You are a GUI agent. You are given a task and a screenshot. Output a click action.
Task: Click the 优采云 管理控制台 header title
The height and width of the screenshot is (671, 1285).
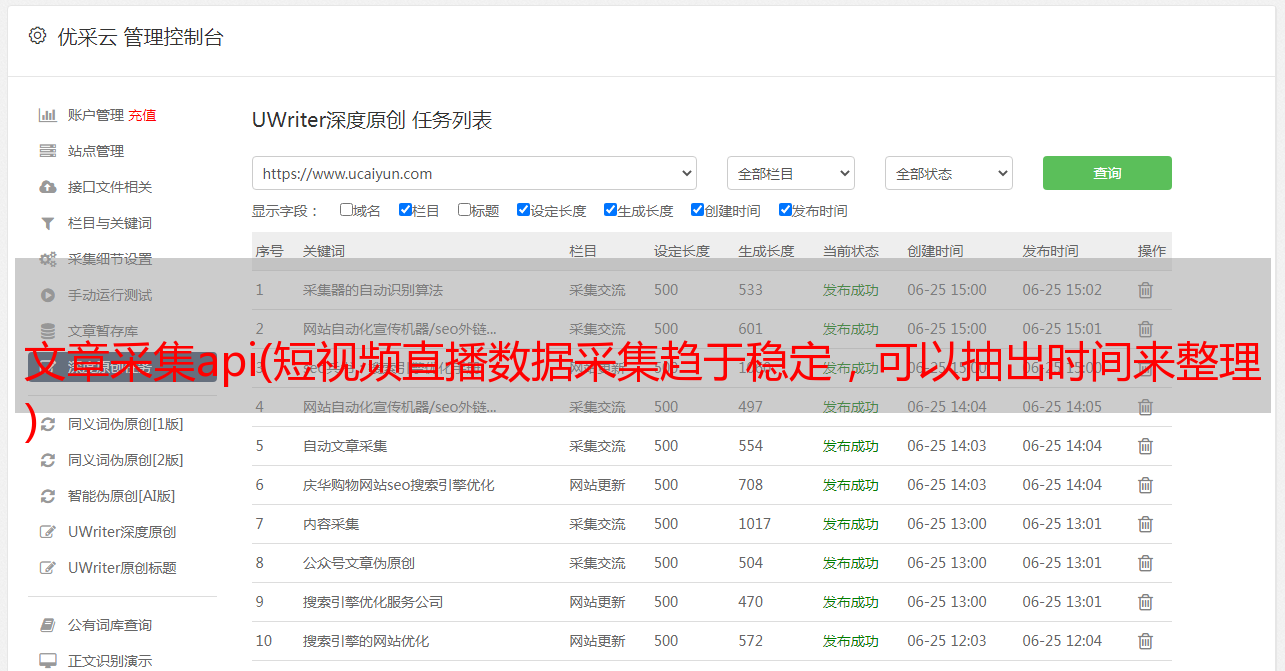pos(140,37)
